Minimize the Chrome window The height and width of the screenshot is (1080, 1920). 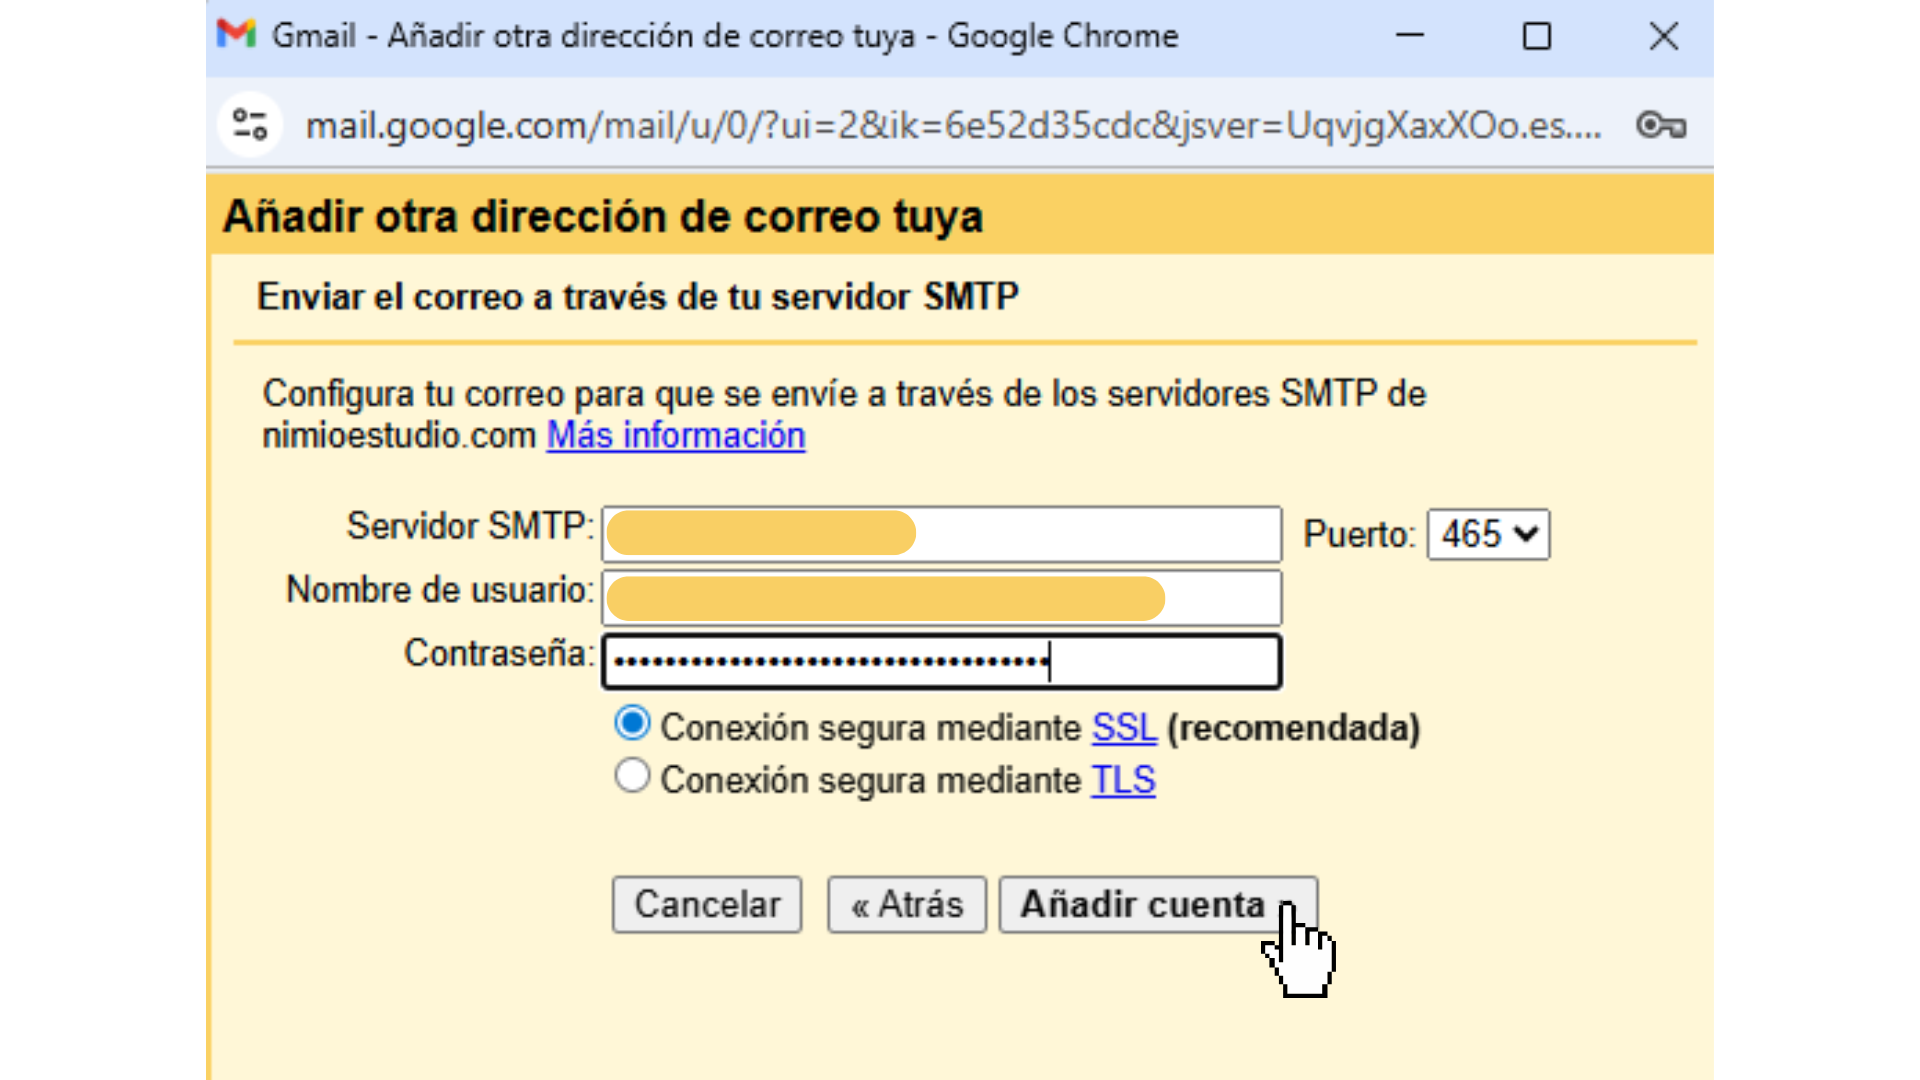click(x=1409, y=36)
